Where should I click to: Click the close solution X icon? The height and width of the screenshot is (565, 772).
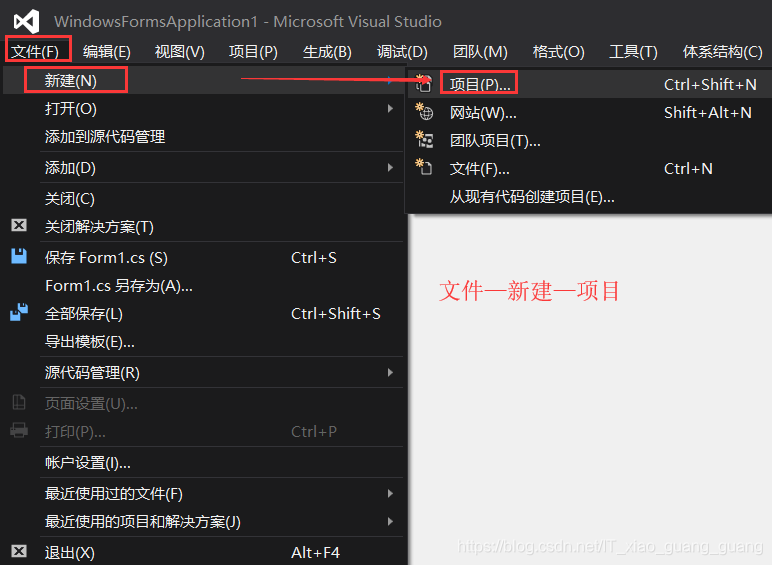(x=19, y=225)
